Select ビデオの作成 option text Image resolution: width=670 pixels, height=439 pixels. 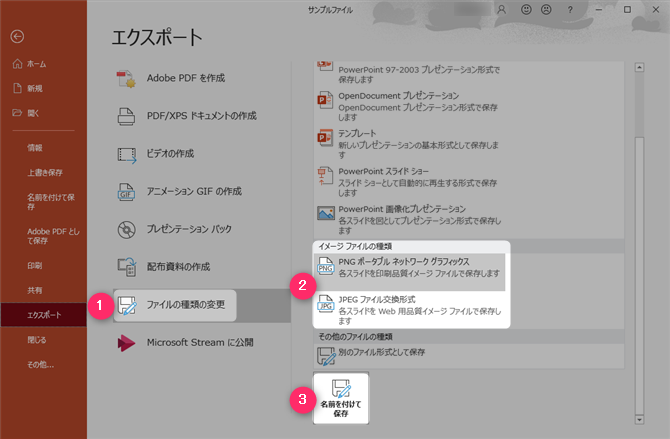point(170,153)
